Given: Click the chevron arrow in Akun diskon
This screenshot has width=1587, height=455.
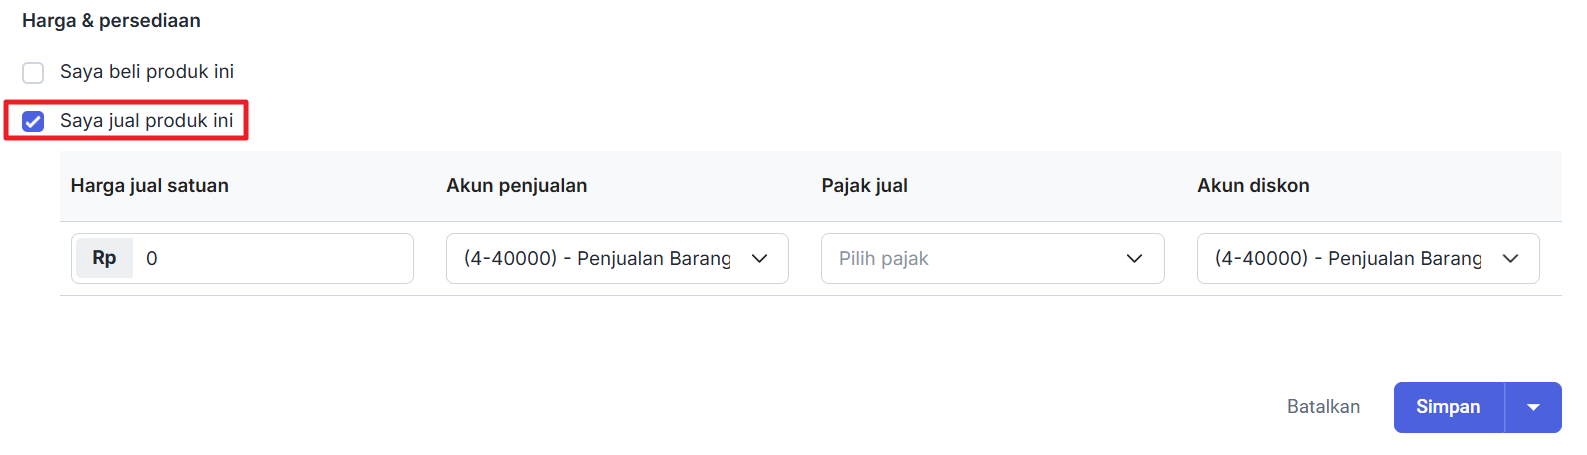Looking at the screenshot, I should [x=1510, y=259].
